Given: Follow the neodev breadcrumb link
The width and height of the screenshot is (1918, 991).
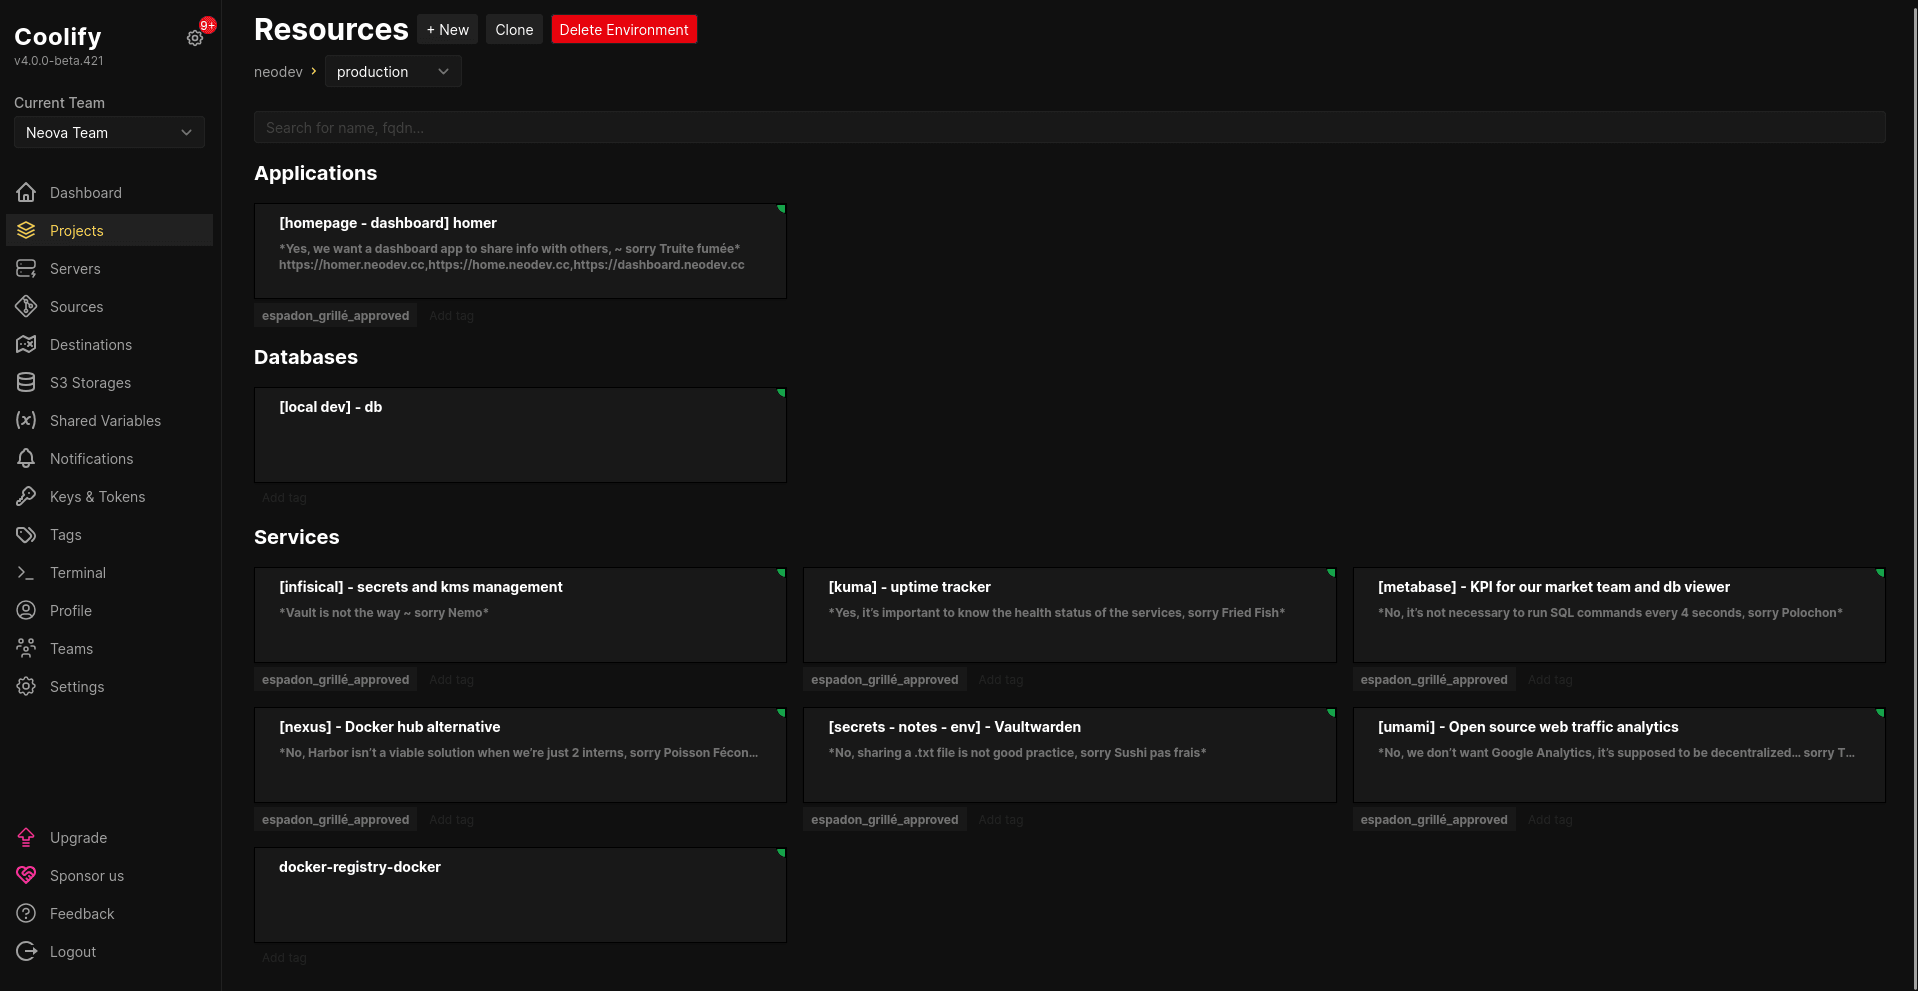Looking at the screenshot, I should [278, 72].
